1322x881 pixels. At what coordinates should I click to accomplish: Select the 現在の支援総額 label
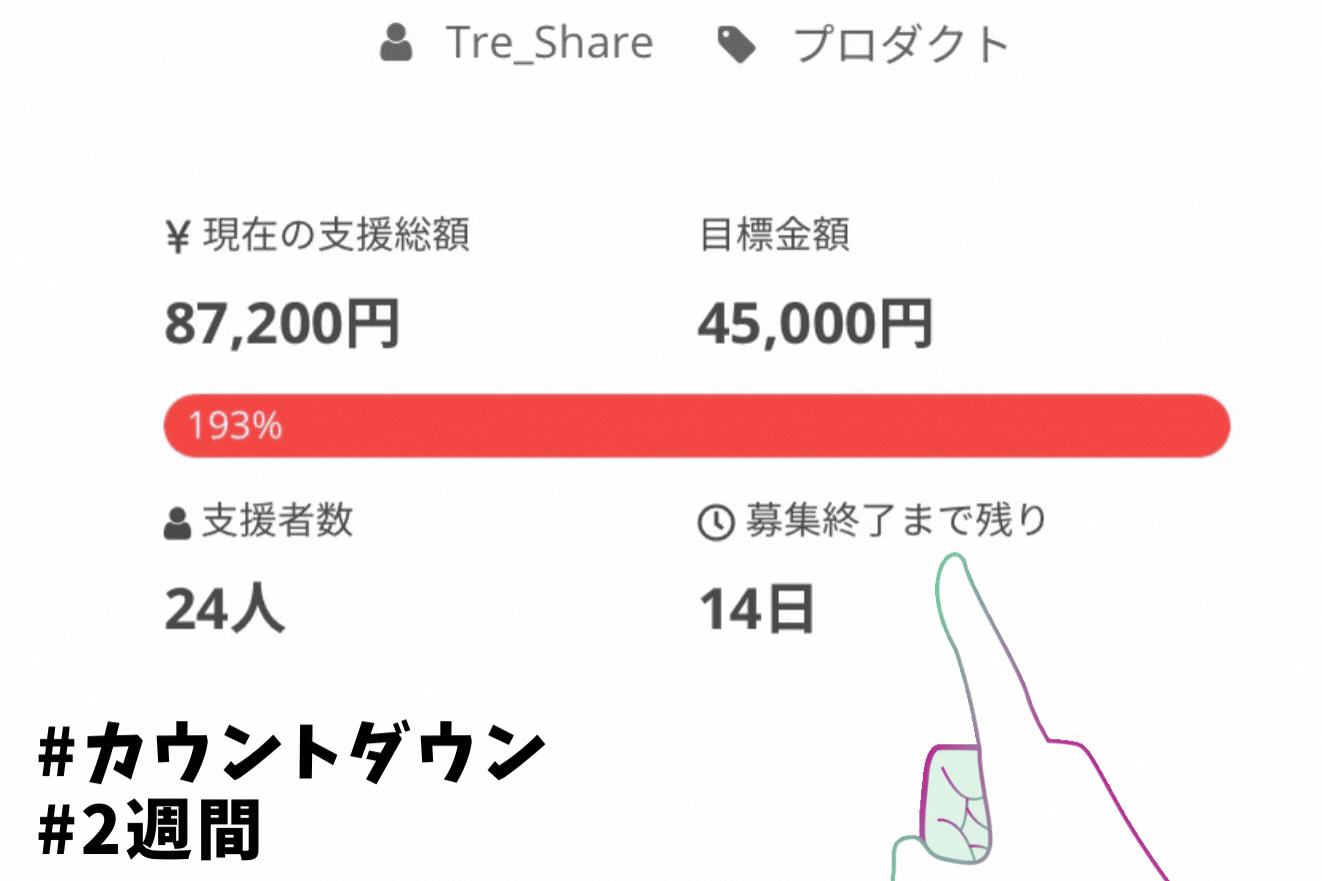coord(336,236)
